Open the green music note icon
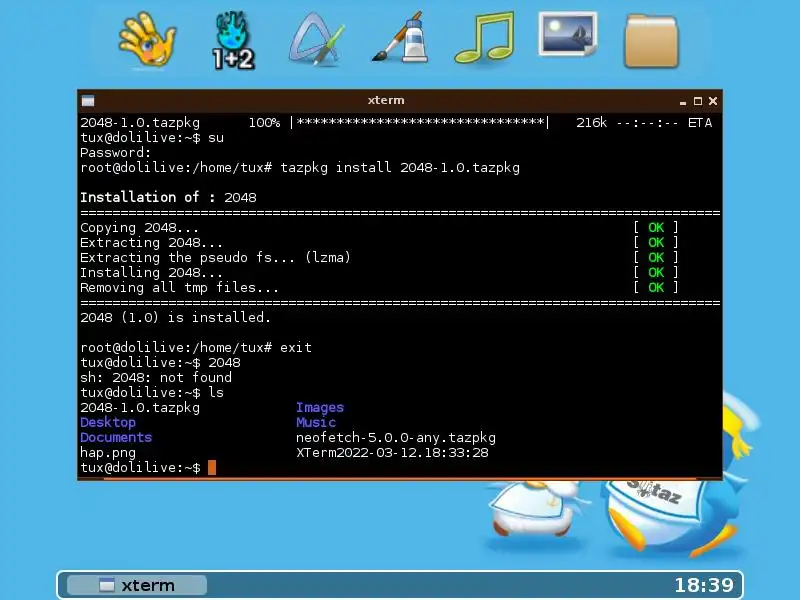This screenshot has height=600, width=800. click(x=484, y=37)
